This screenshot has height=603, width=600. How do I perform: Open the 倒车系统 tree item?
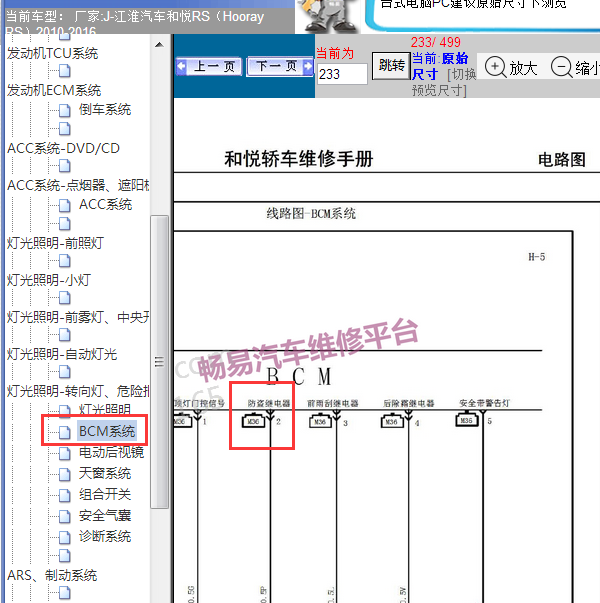pyautogui.click(x=105, y=110)
